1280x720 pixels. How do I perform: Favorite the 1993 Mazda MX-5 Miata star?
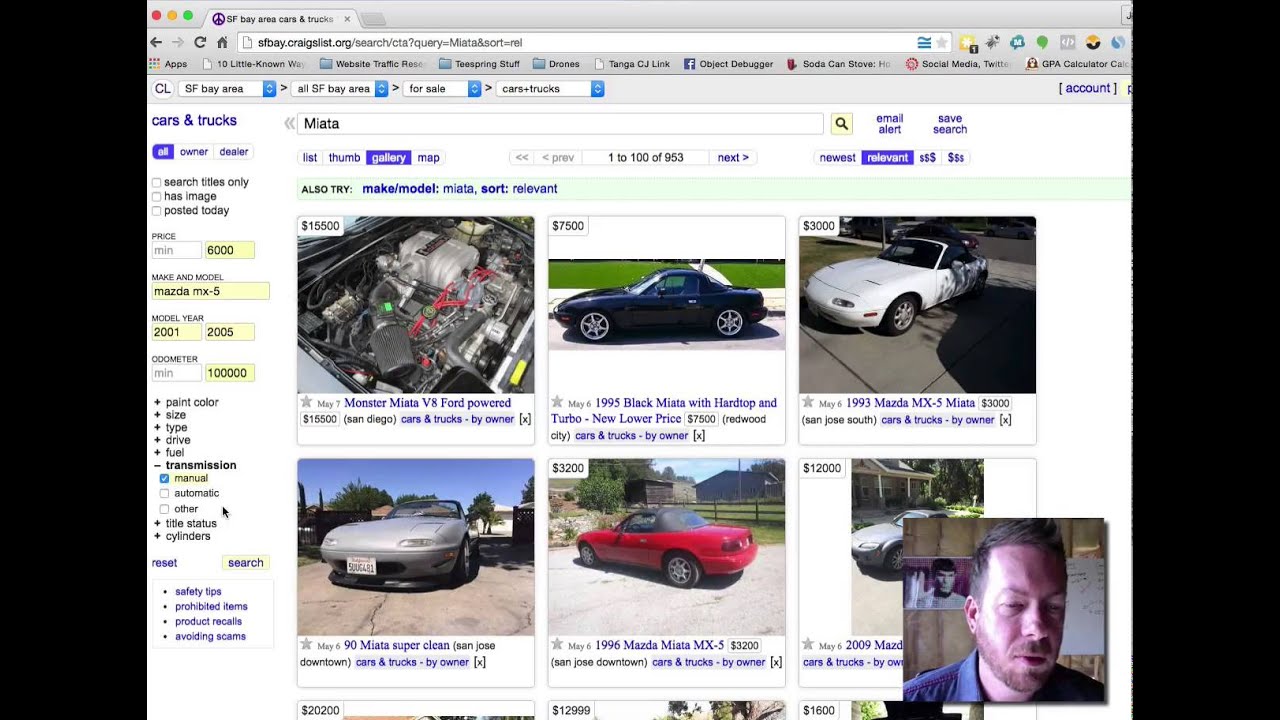[x=808, y=402]
